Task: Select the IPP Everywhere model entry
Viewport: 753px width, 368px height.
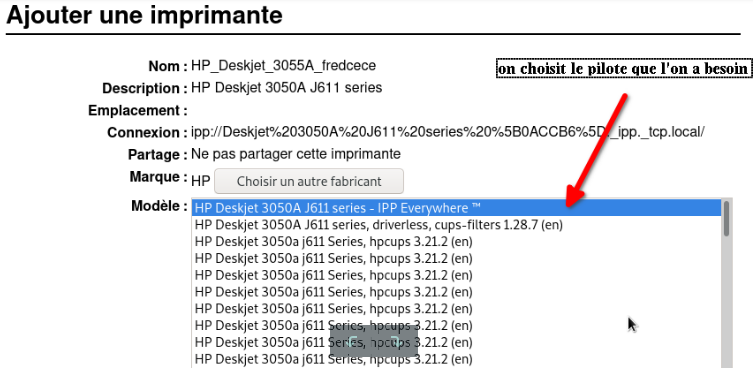Action: point(457,208)
